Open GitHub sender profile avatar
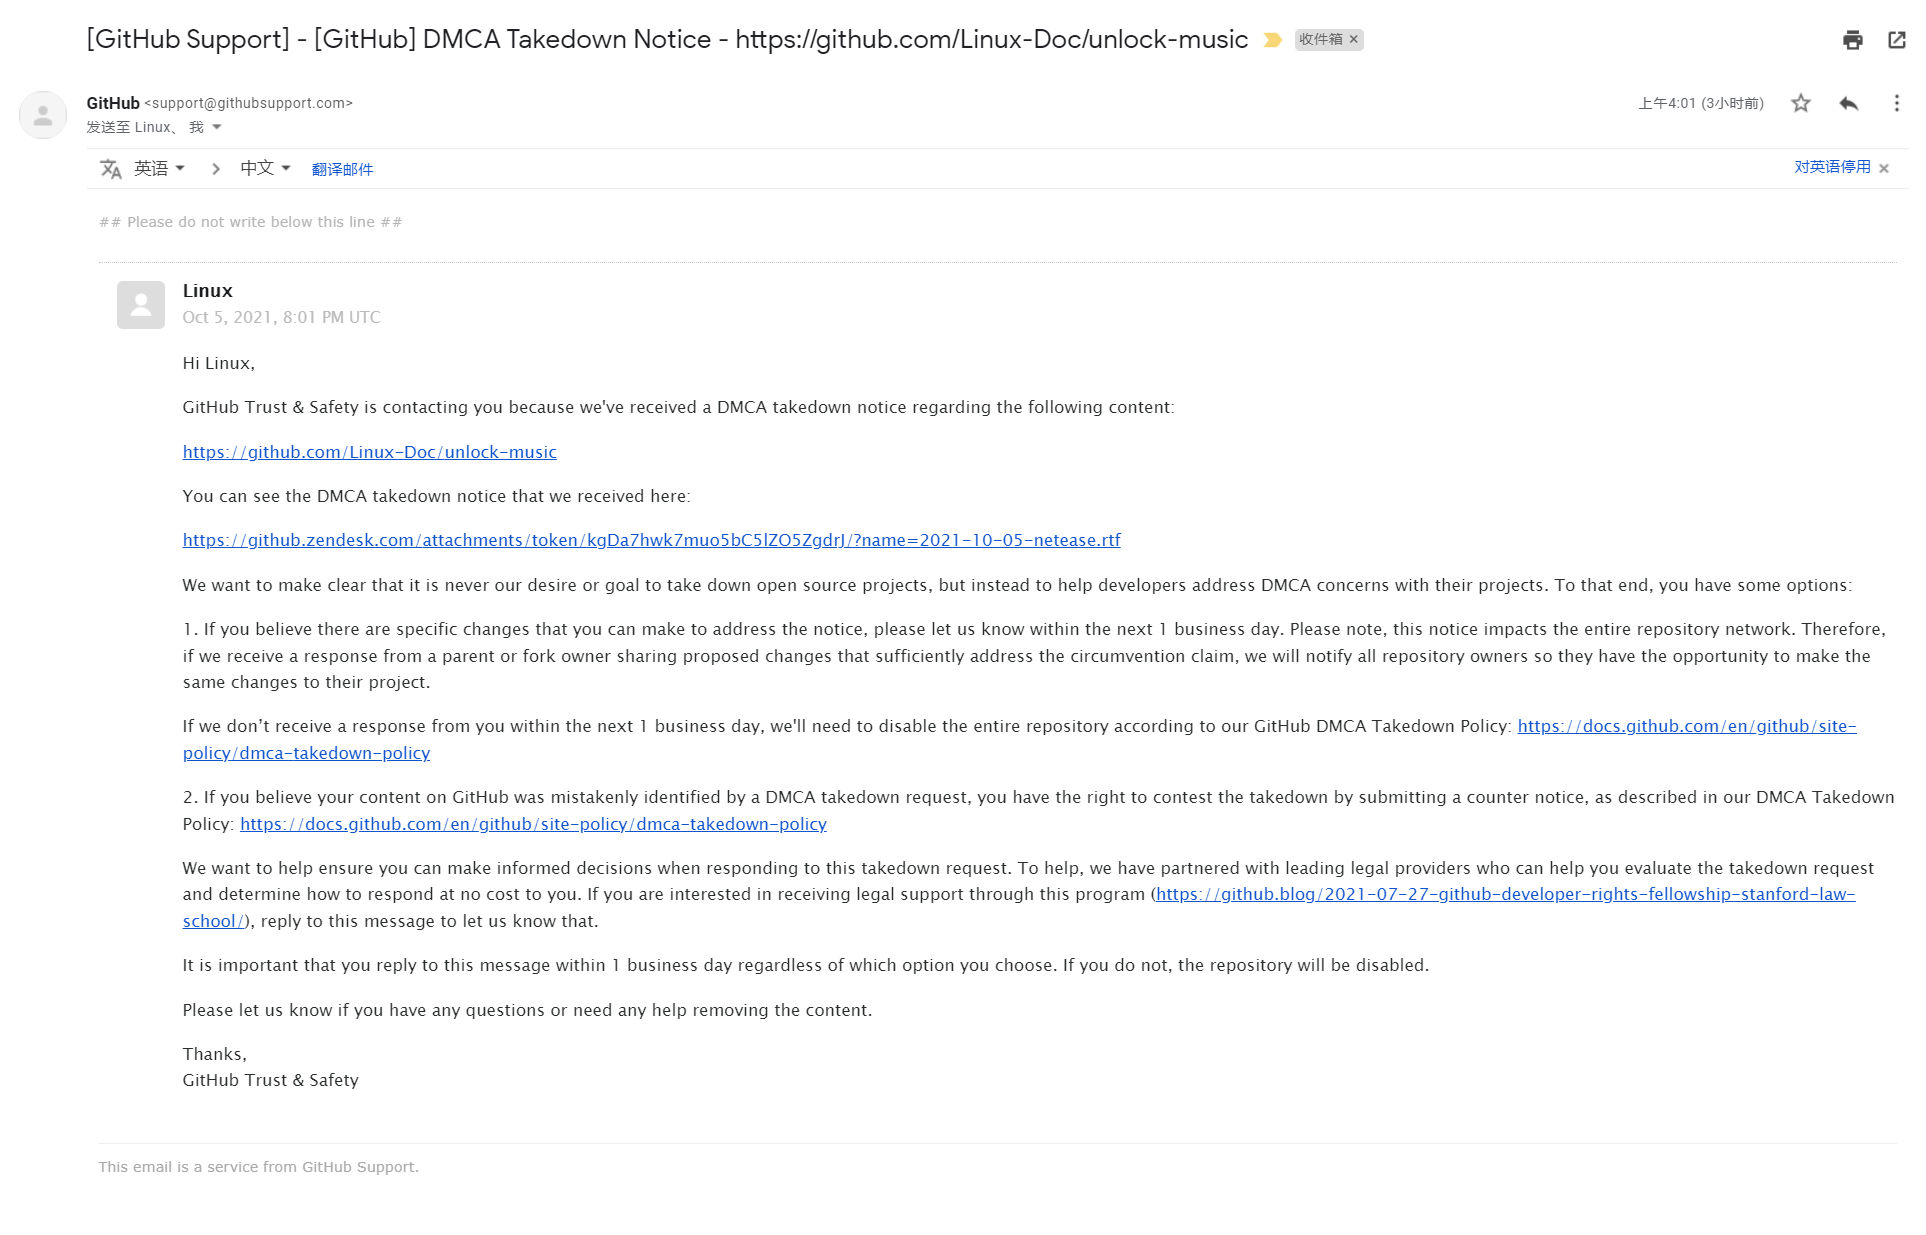Viewport: 1926px width, 1235px height. pyautogui.click(x=43, y=115)
